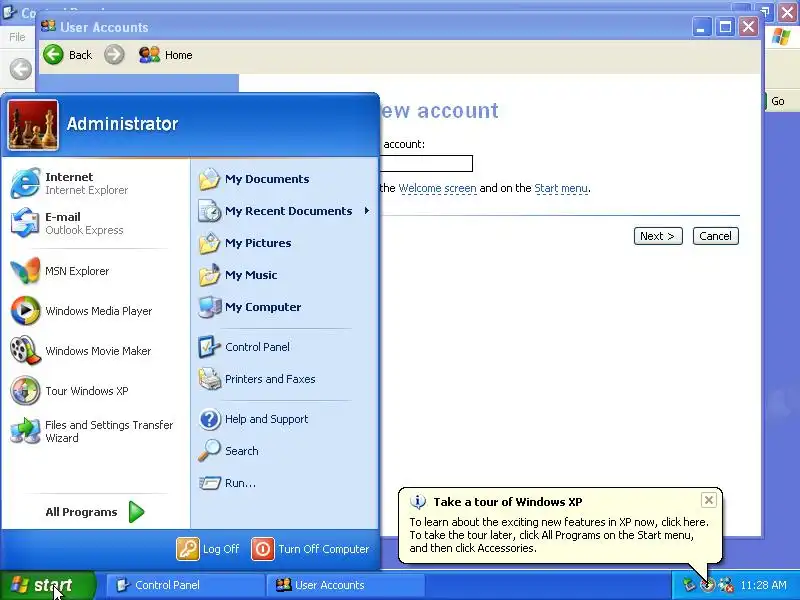Click Cancel in new account page
800x600 pixels.
point(715,236)
